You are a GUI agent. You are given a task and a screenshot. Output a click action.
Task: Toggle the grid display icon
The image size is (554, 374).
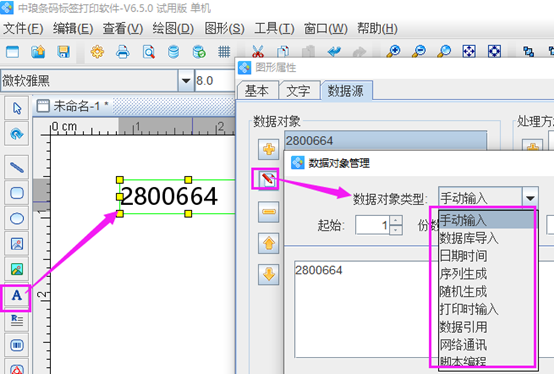(224, 52)
